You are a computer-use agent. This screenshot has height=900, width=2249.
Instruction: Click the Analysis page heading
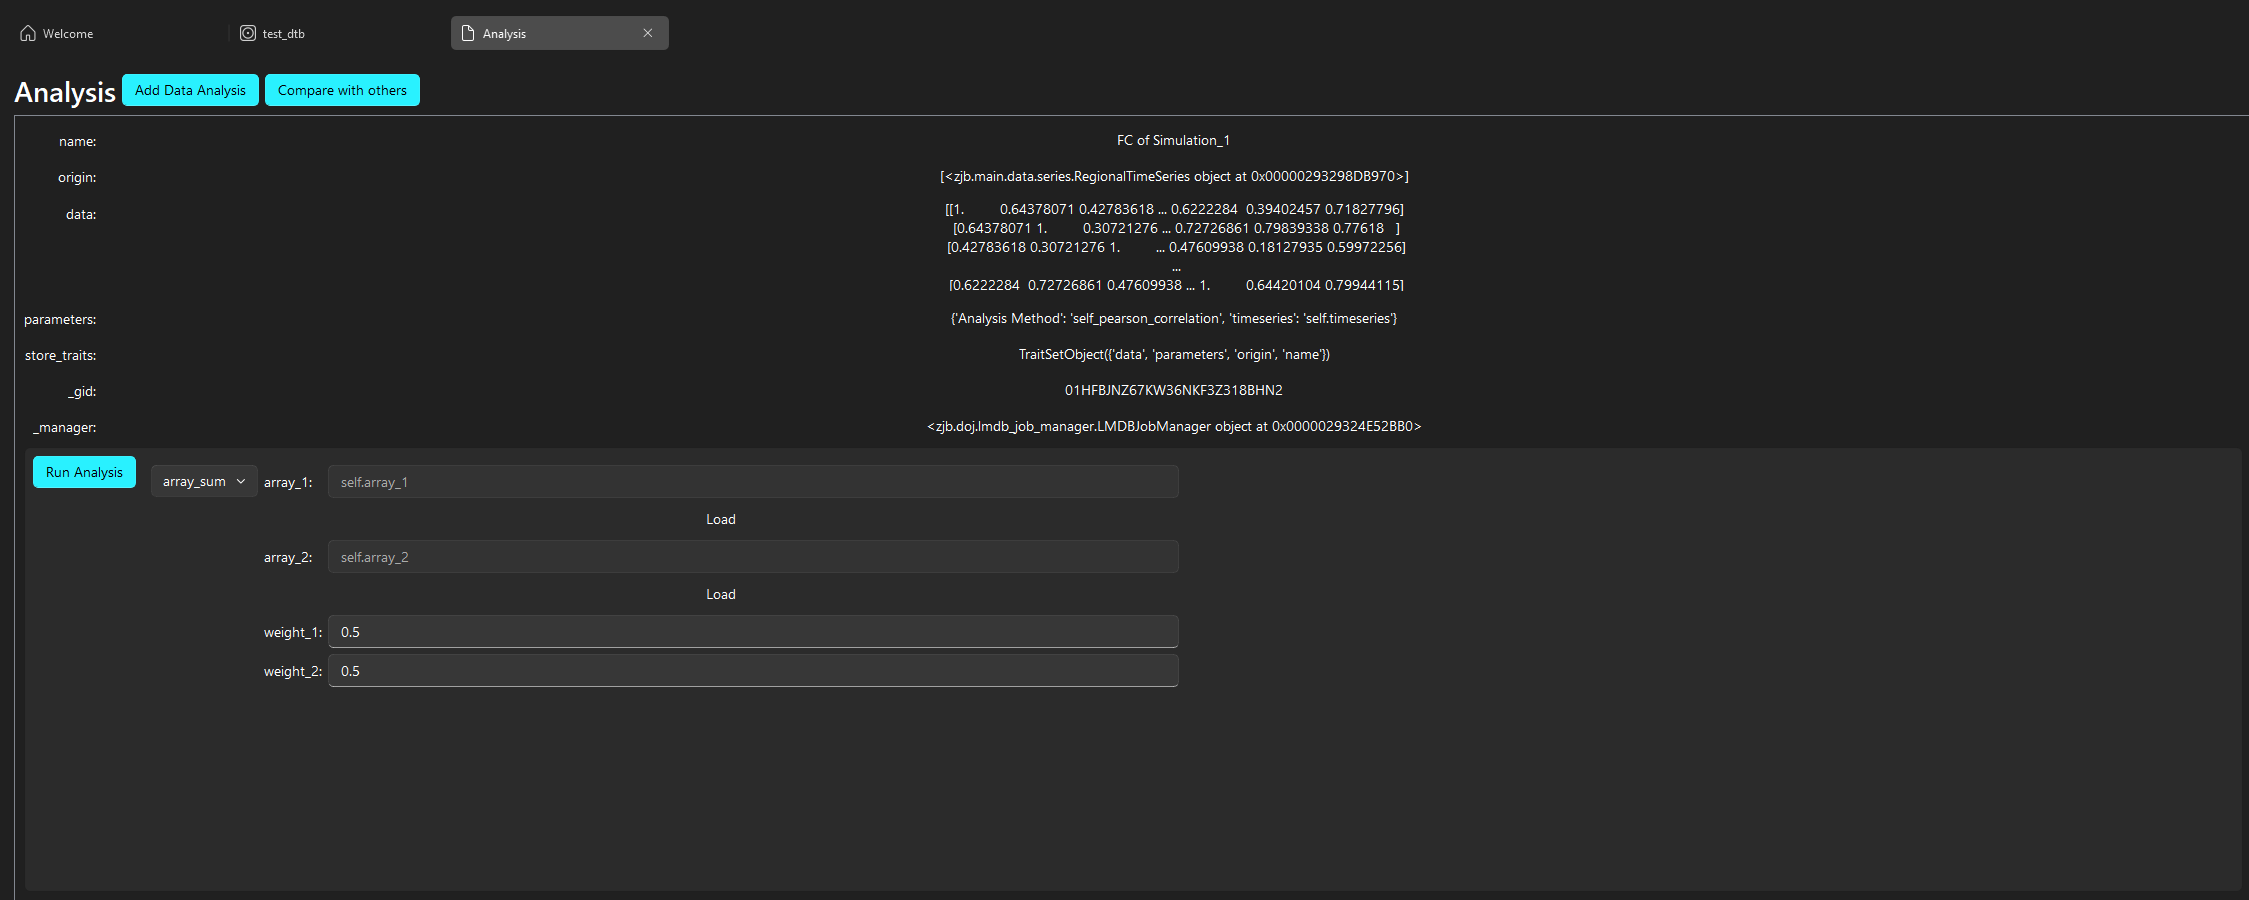65,92
